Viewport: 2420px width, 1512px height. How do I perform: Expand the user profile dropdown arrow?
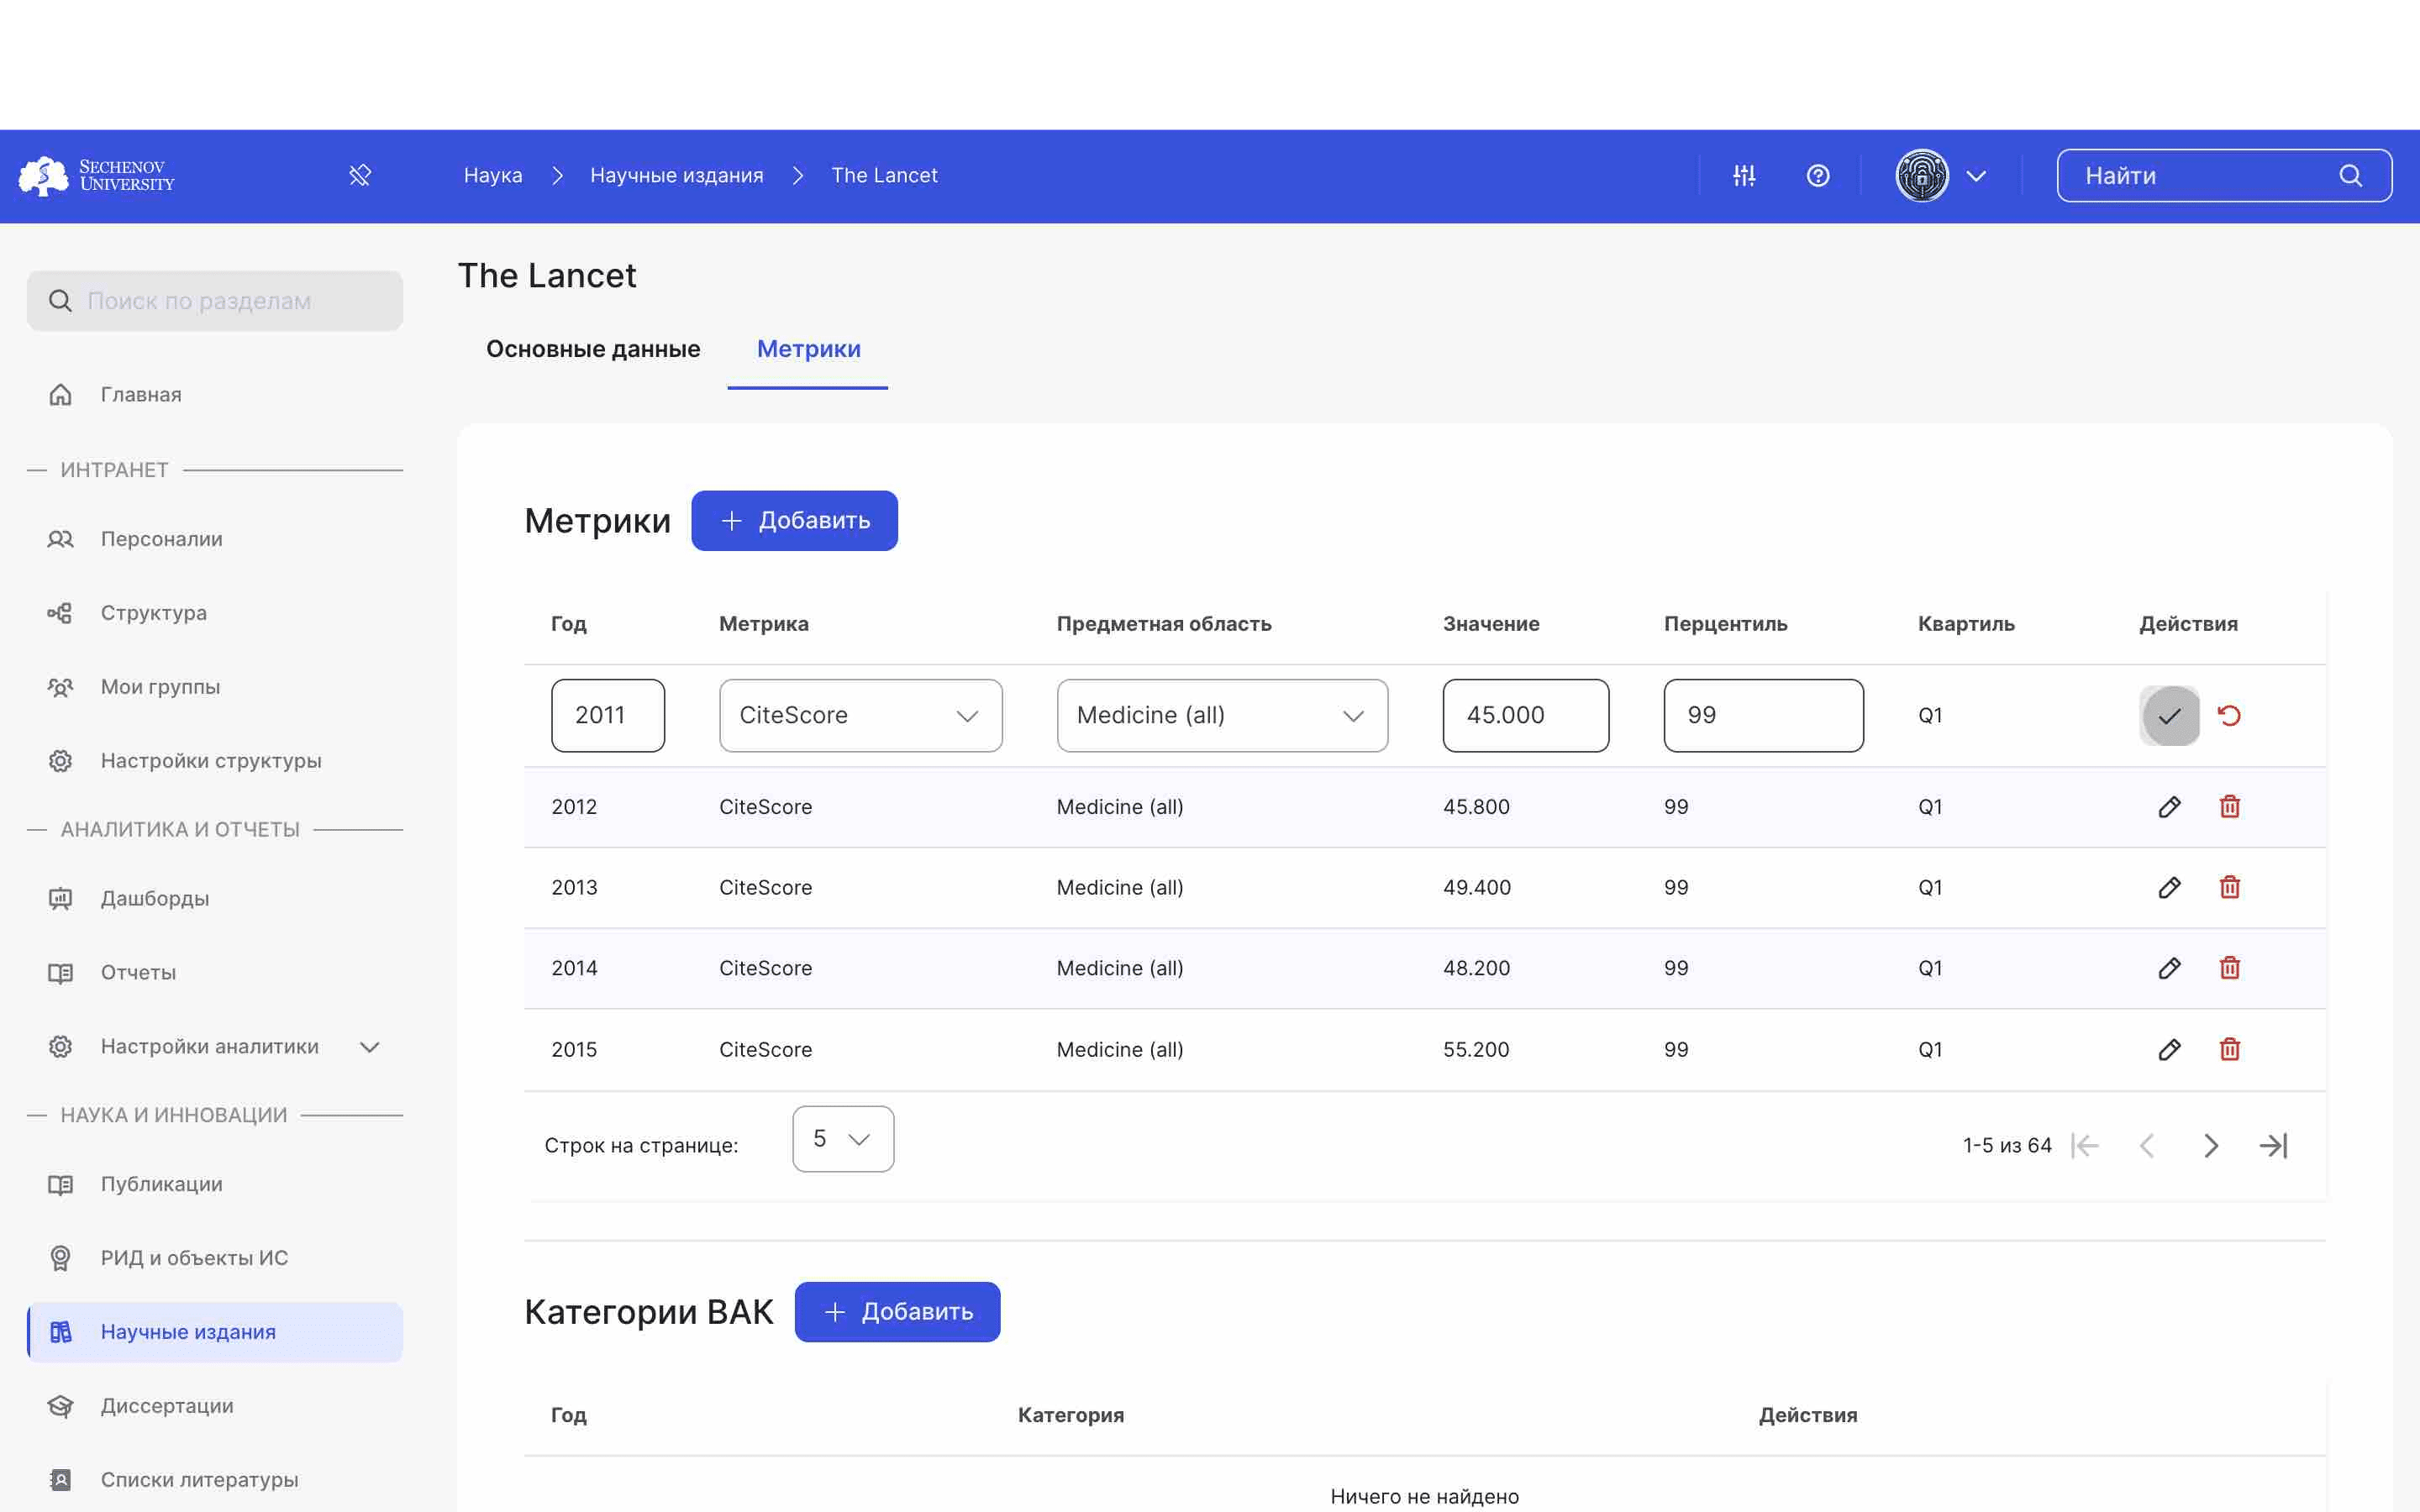tap(1976, 176)
